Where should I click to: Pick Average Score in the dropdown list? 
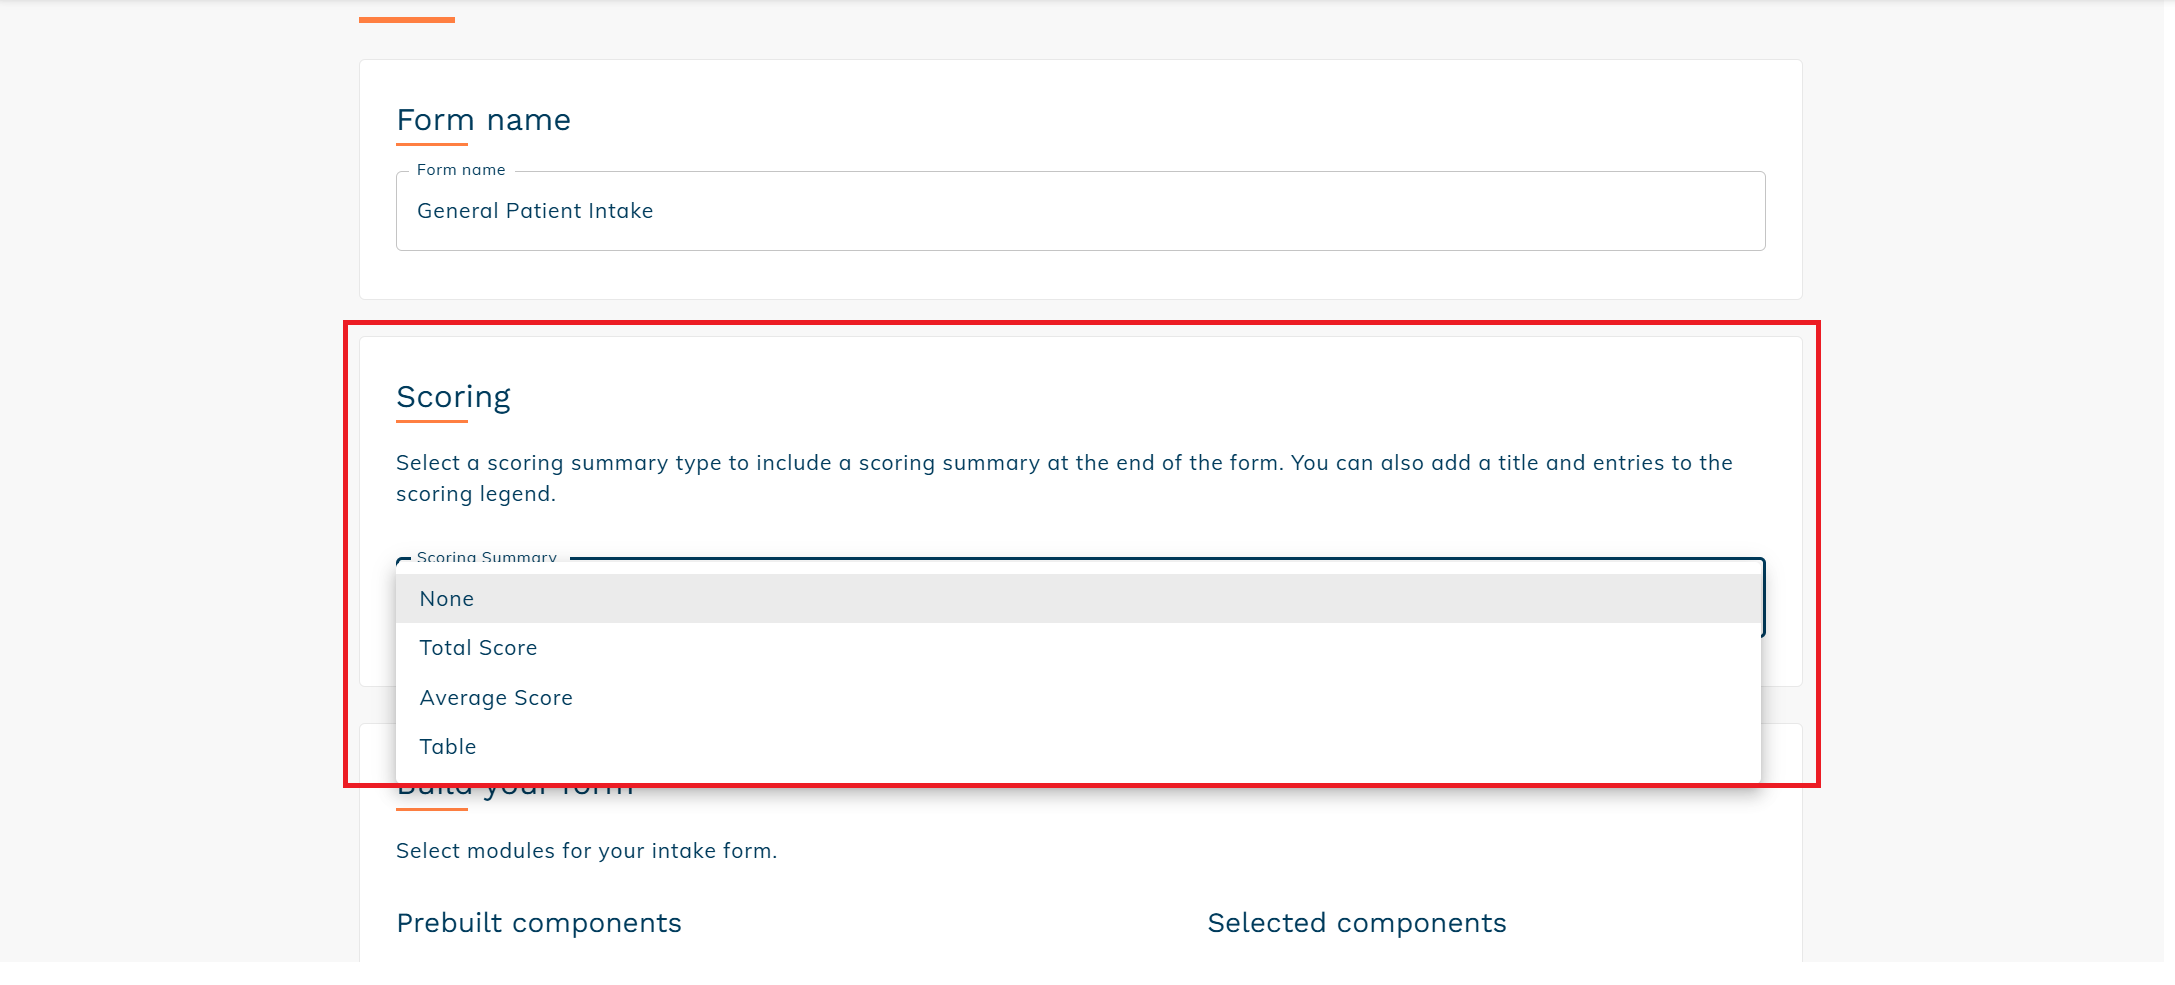(x=496, y=698)
